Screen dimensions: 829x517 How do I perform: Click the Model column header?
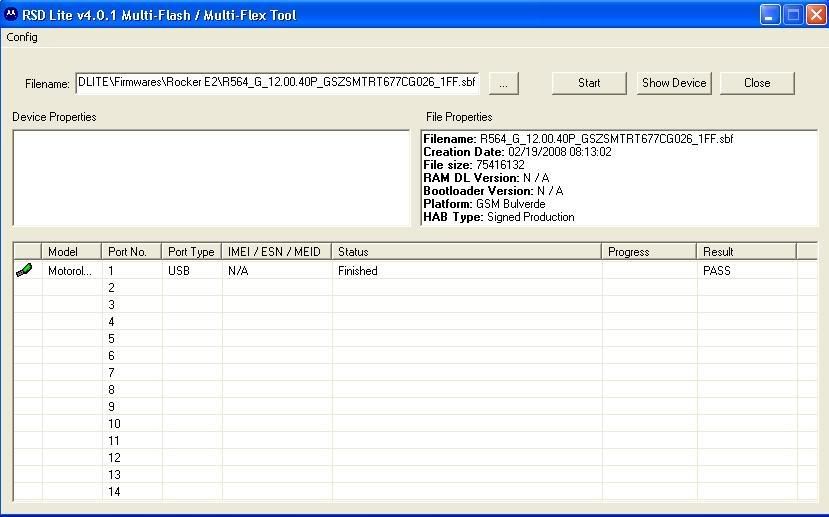pos(71,252)
